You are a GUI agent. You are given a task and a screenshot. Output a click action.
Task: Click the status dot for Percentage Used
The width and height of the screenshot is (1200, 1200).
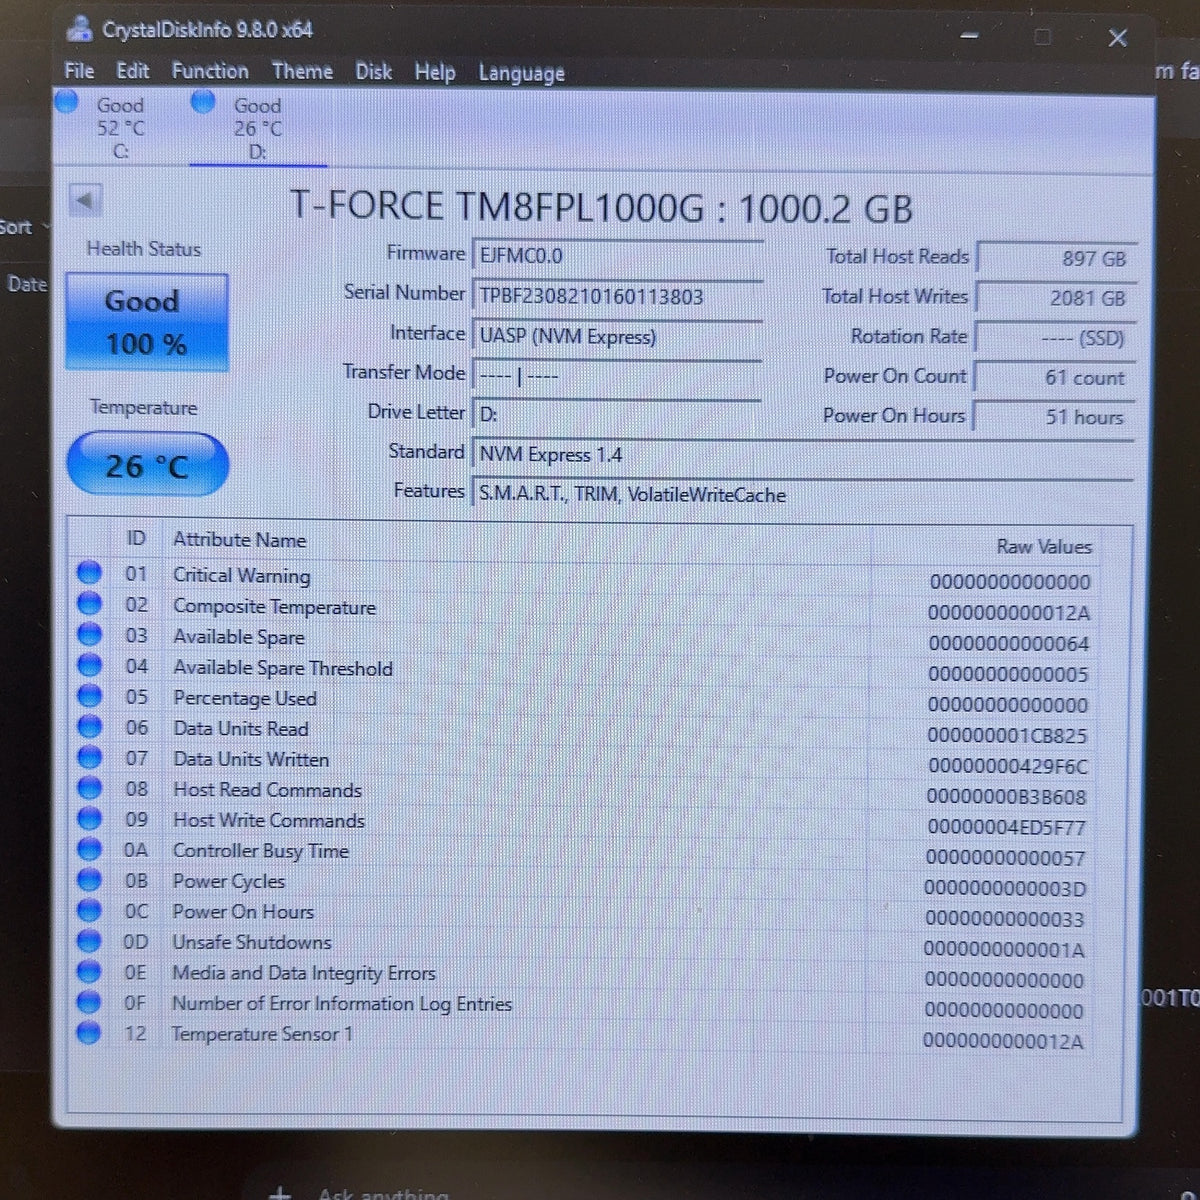pos(90,695)
